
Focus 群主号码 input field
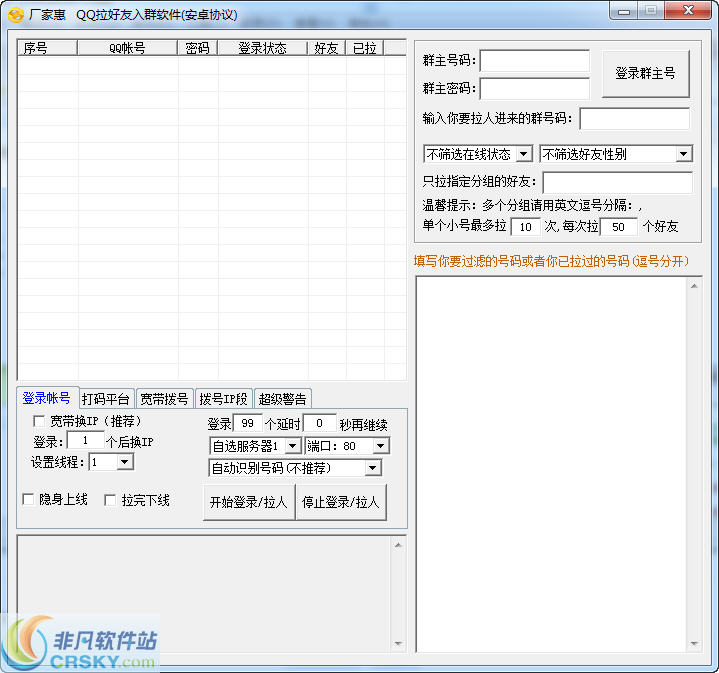pos(535,61)
